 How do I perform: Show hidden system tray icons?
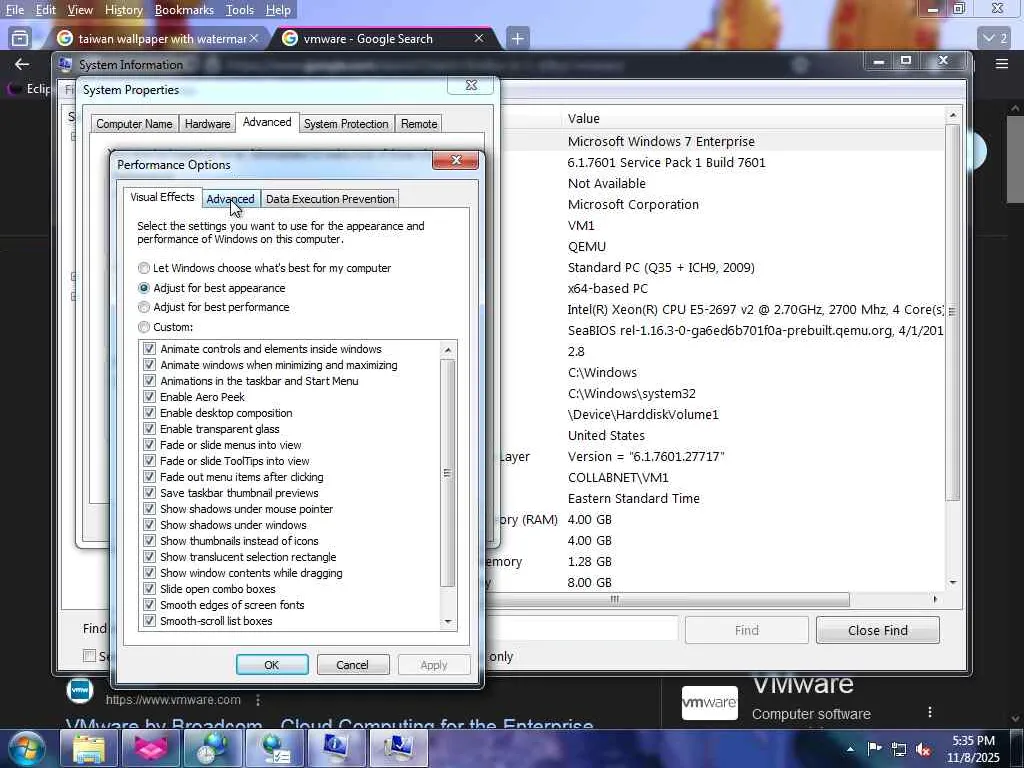tap(850, 749)
